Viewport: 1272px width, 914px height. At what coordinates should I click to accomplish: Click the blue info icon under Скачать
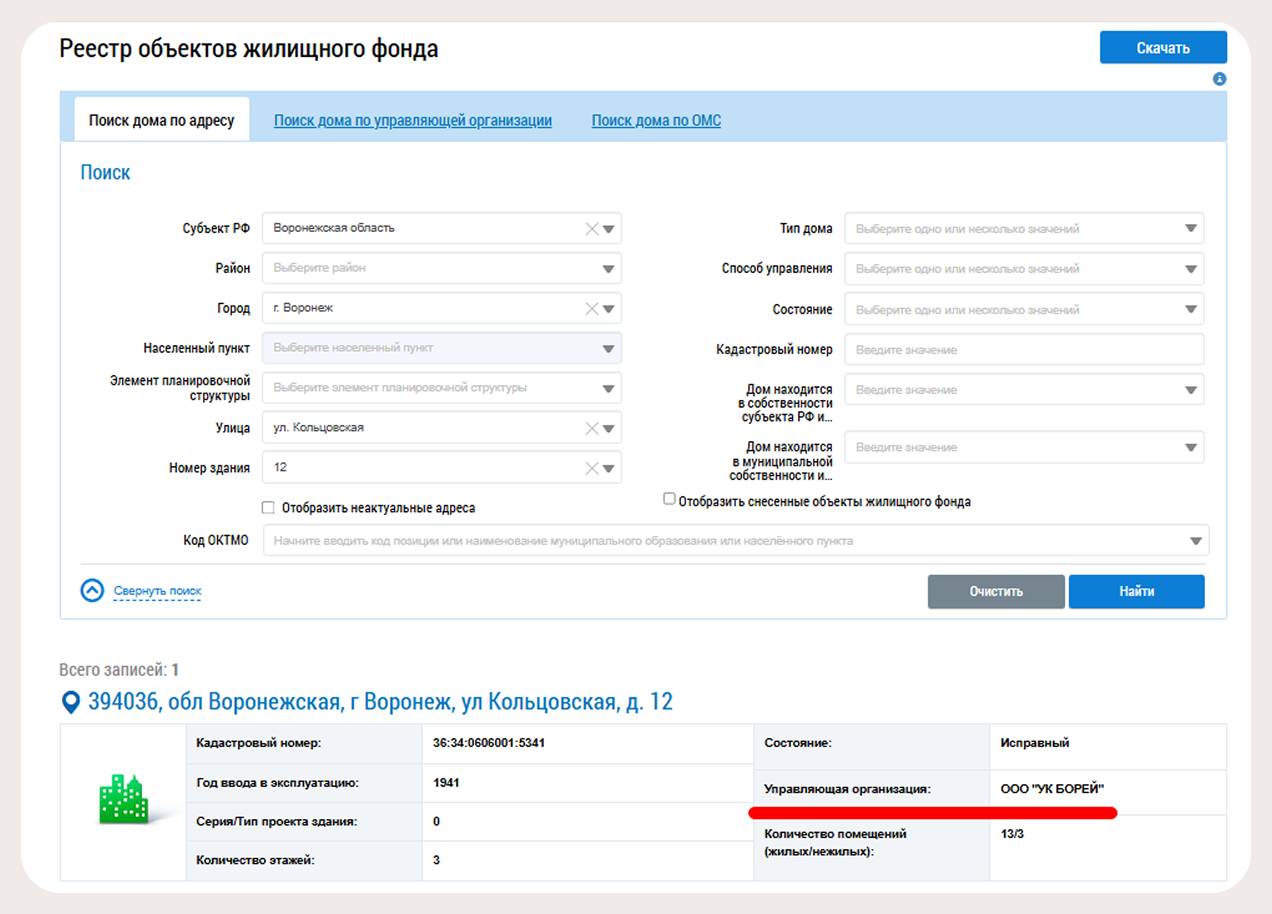tap(1219, 79)
